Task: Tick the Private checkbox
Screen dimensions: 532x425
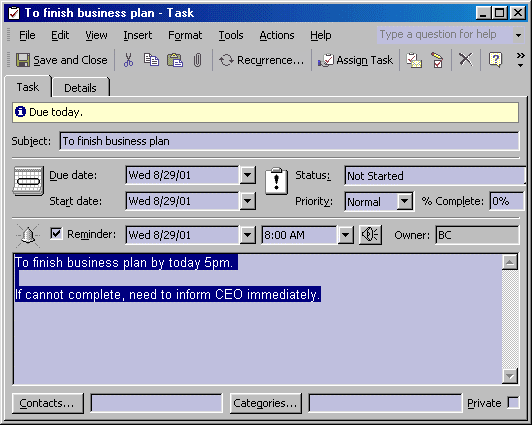Action: [x=513, y=403]
